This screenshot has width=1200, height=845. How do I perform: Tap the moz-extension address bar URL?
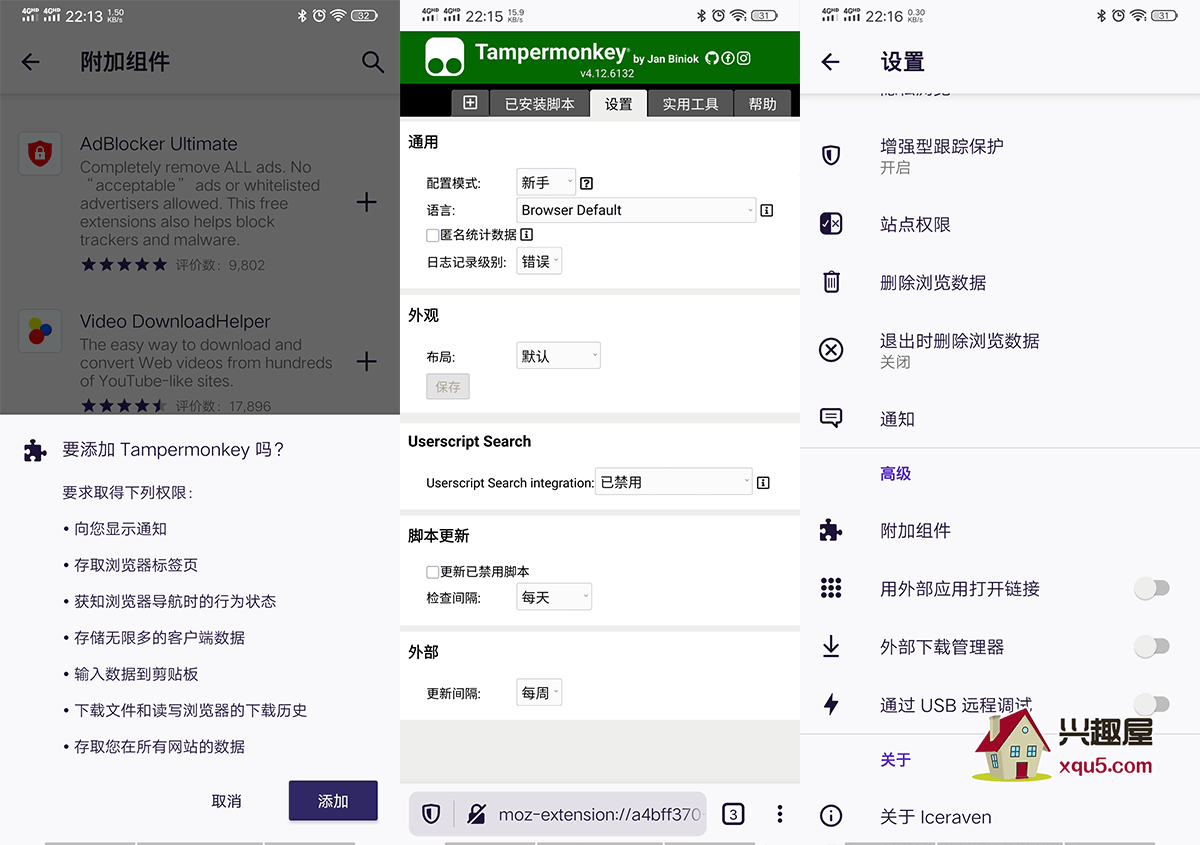pyautogui.click(x=600, y=814)
